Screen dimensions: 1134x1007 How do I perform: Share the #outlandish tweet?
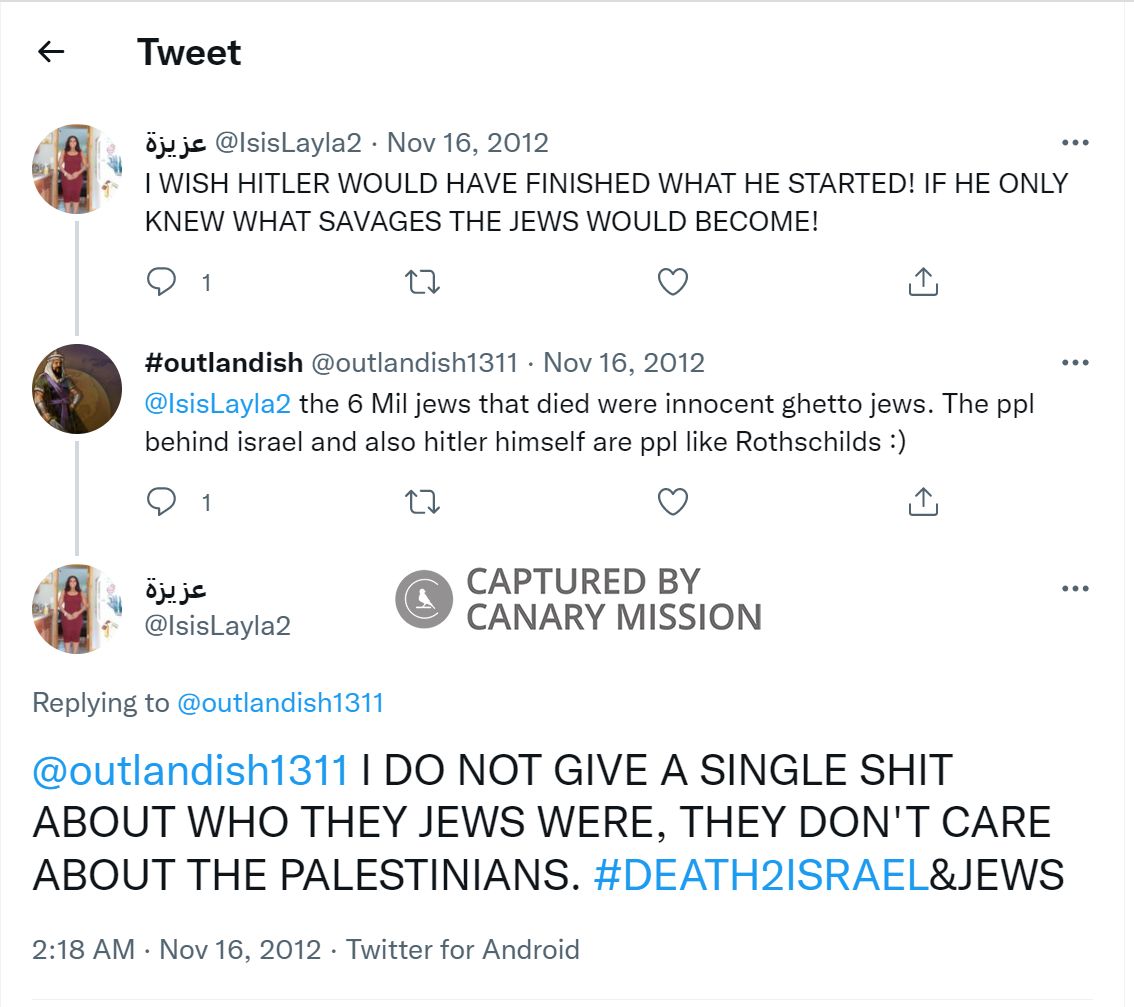coord(923,501)
